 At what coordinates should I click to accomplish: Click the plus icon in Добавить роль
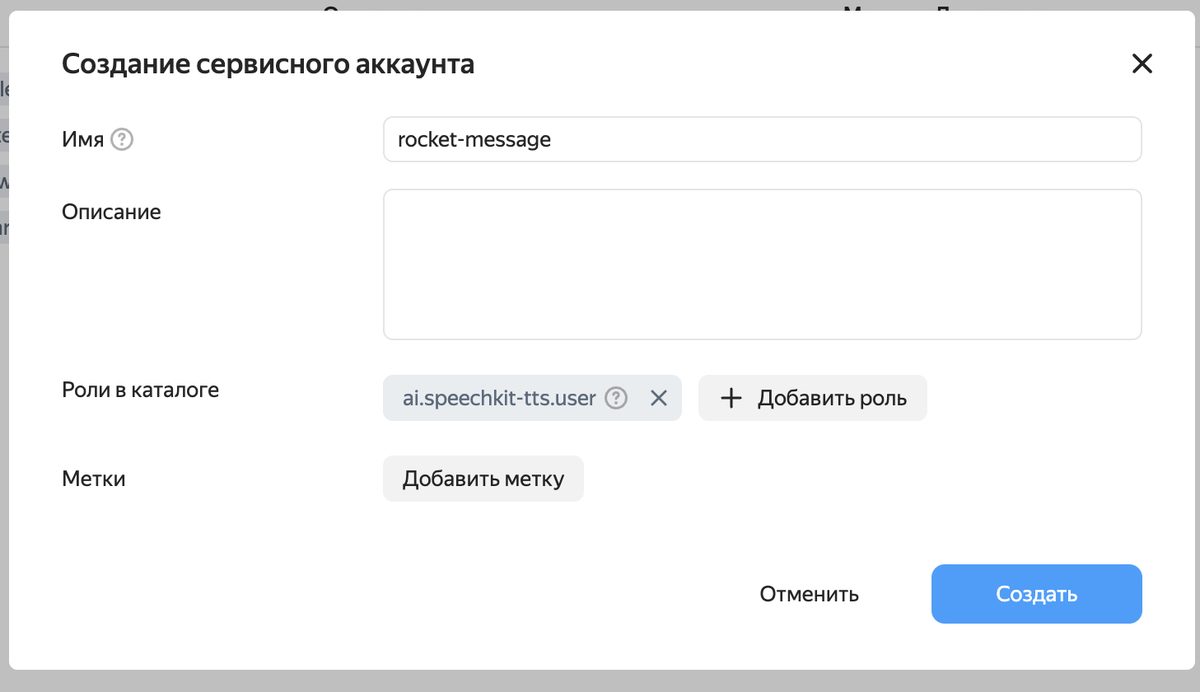click(732, 398)
